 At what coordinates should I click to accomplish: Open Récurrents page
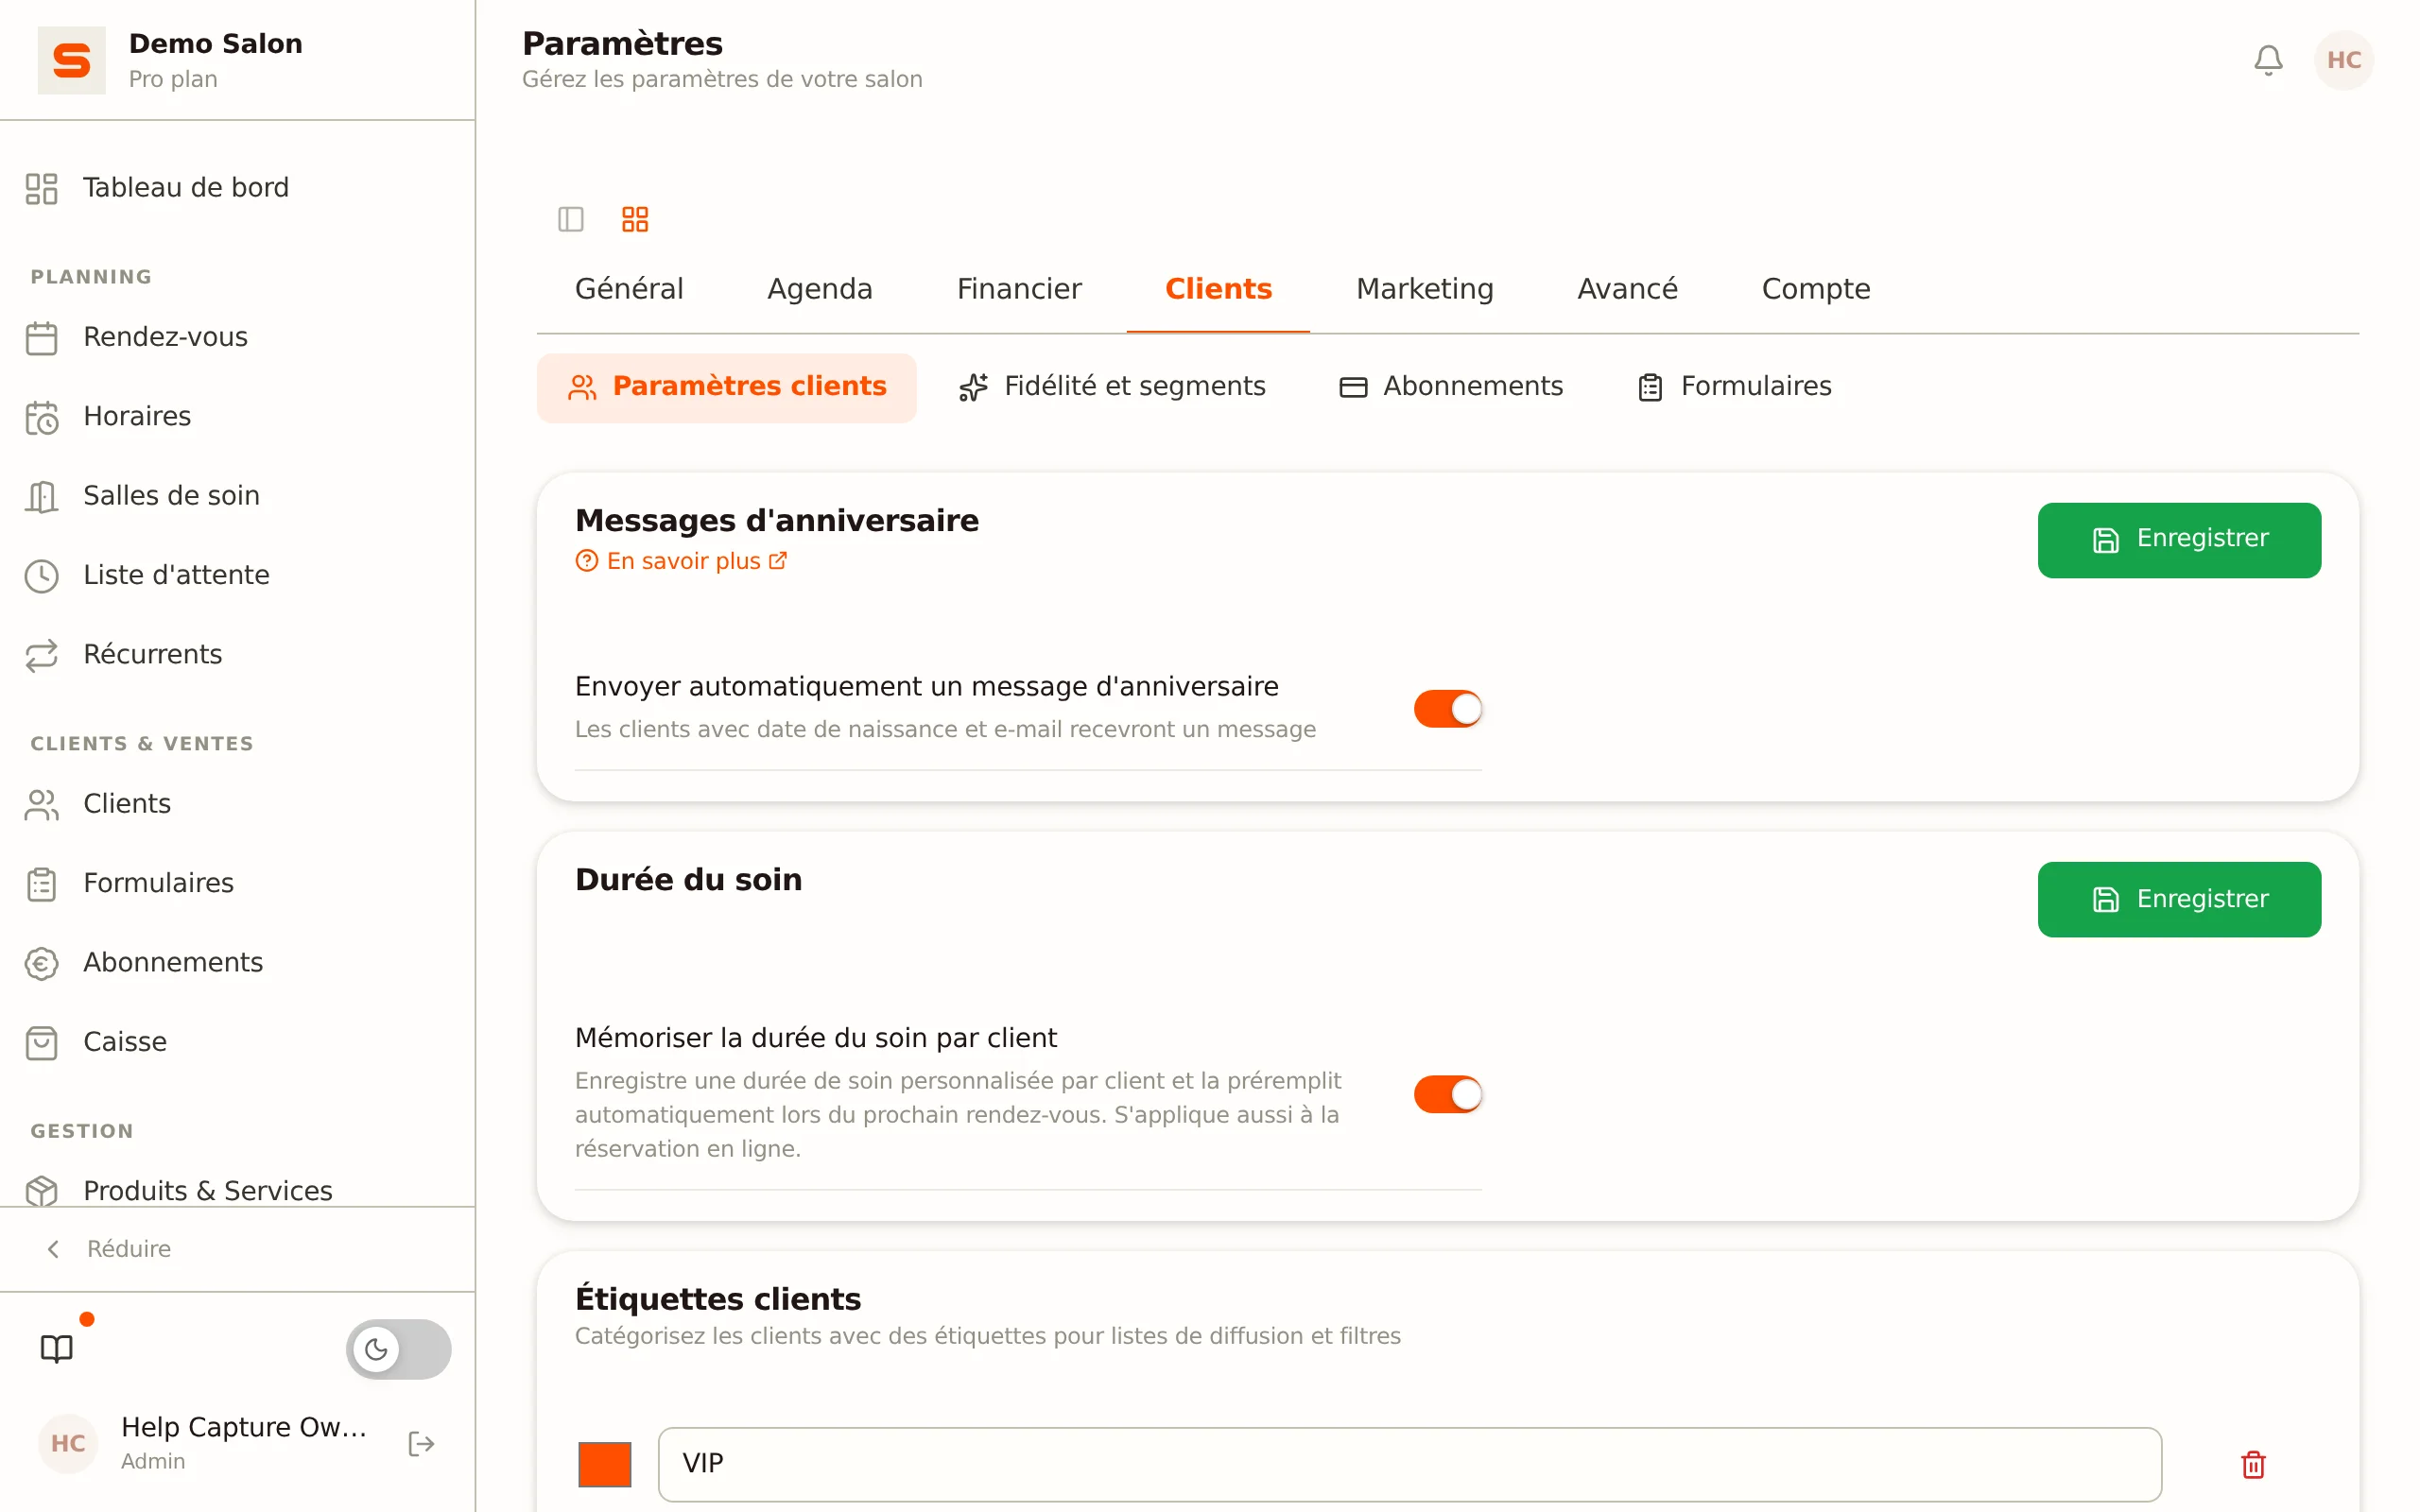153,655
